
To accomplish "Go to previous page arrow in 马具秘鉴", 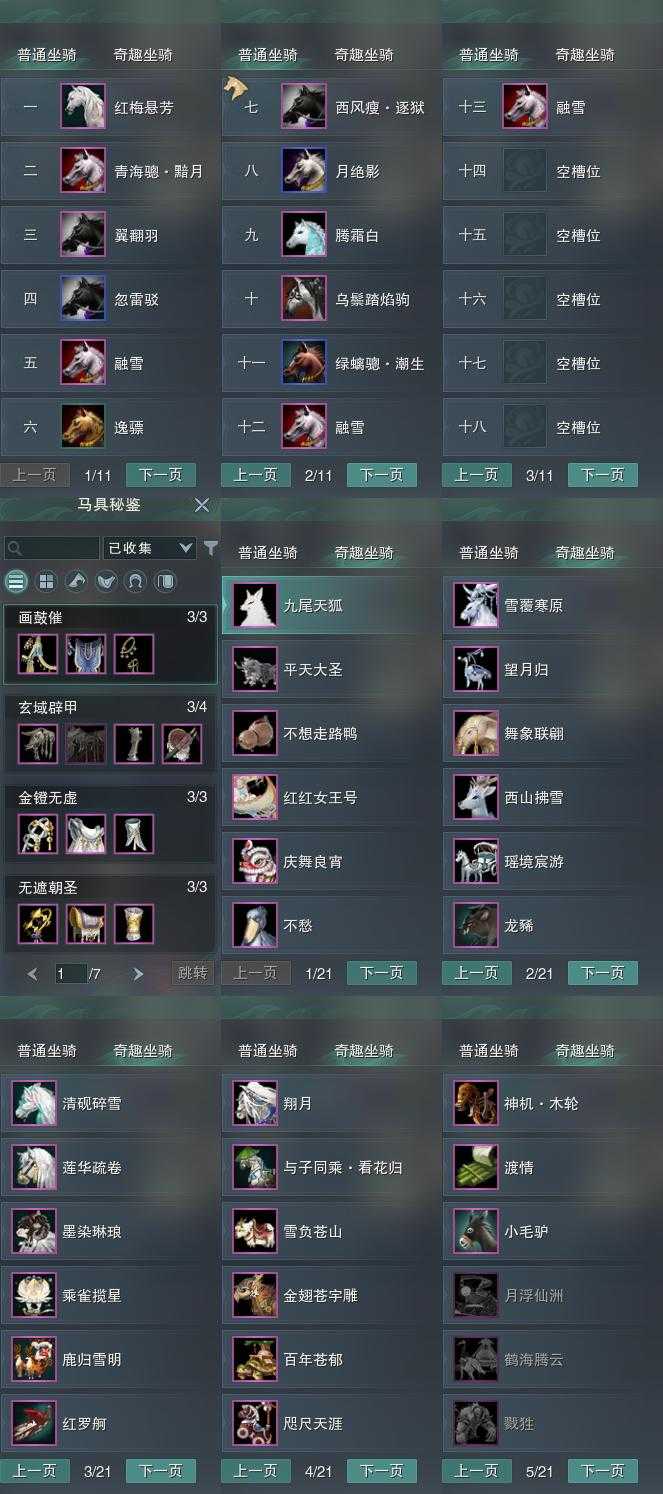I will tap(32, 974).
